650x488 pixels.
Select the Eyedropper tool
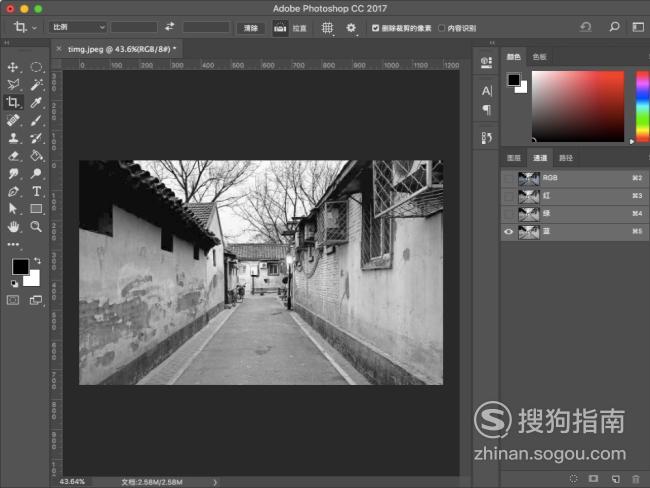[36, 102]
